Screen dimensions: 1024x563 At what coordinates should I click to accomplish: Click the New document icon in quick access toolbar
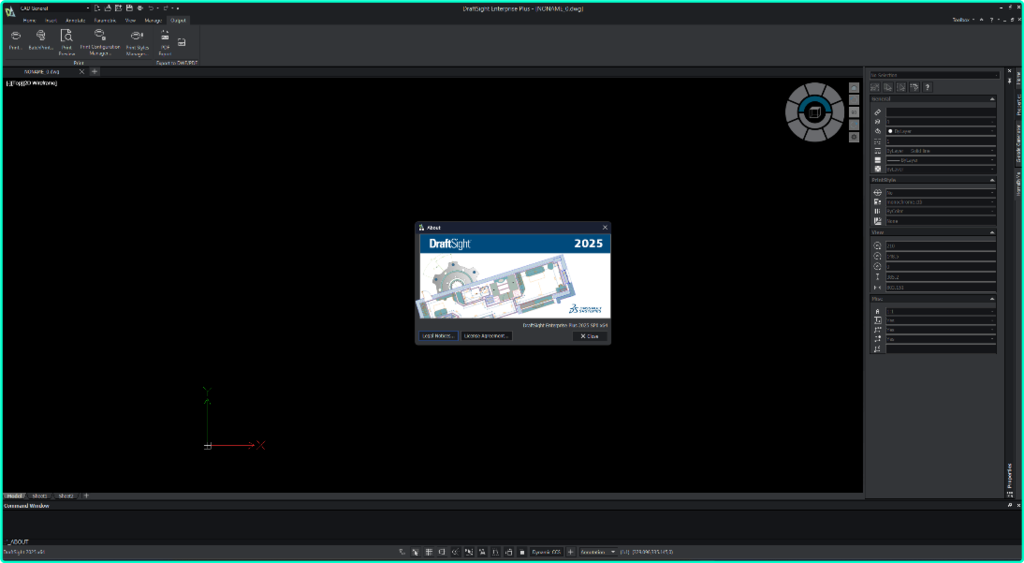click(x=97, y=8)
